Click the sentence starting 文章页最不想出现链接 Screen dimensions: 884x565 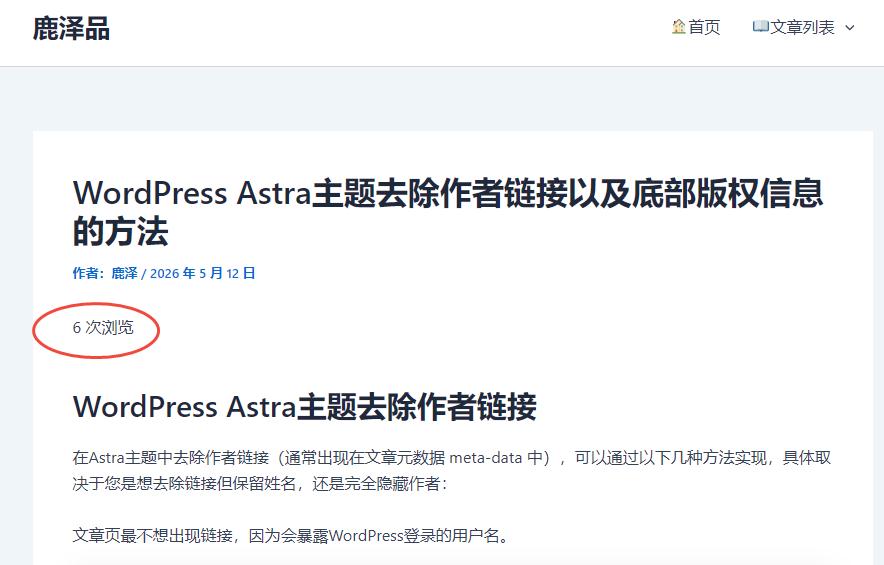click(292, 535)
